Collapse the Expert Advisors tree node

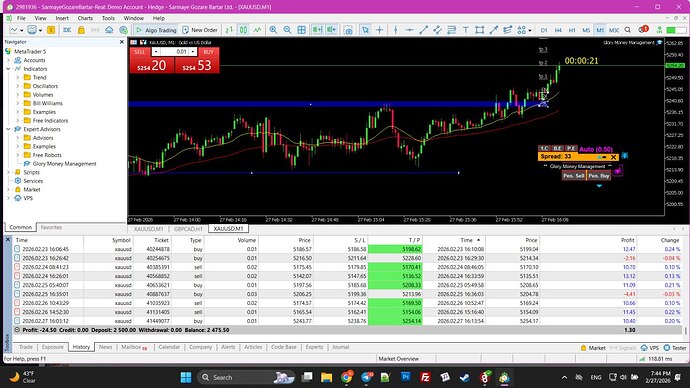pyautogui.click(x=8, y=129)
